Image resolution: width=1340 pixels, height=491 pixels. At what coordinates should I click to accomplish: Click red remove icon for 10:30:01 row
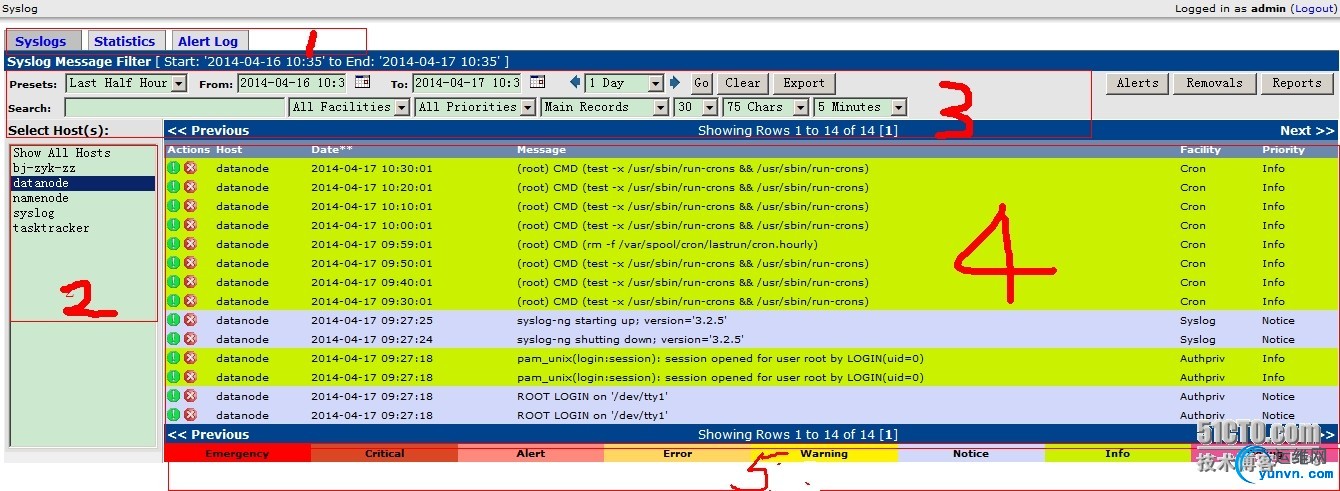point(190,168)
